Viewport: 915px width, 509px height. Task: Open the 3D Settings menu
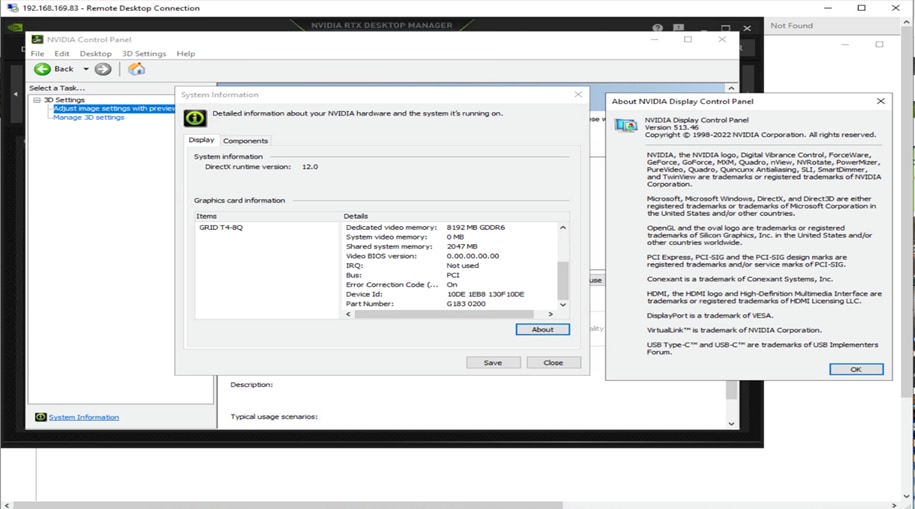click(x=144, y=53)
